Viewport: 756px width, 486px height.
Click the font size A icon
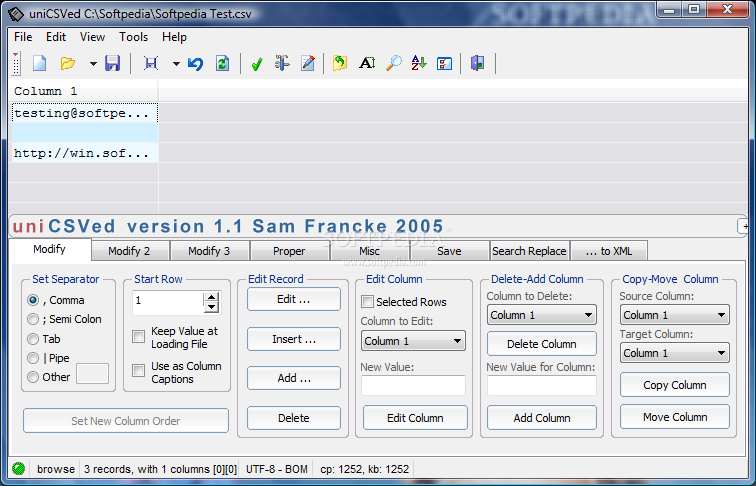[x=367, y=63]
